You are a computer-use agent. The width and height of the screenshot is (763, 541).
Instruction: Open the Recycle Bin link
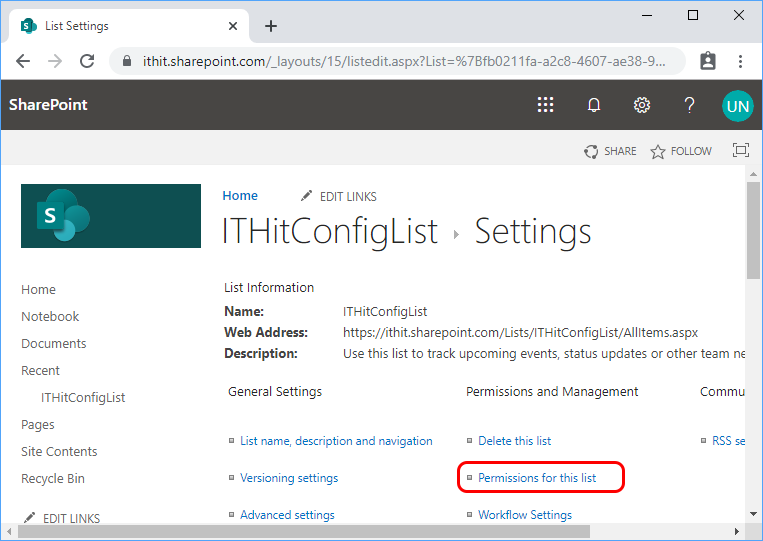(53, 479)
